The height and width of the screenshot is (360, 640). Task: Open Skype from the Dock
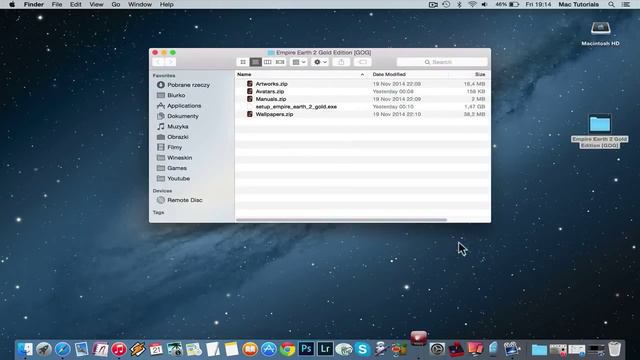click(x=362, y=349)
